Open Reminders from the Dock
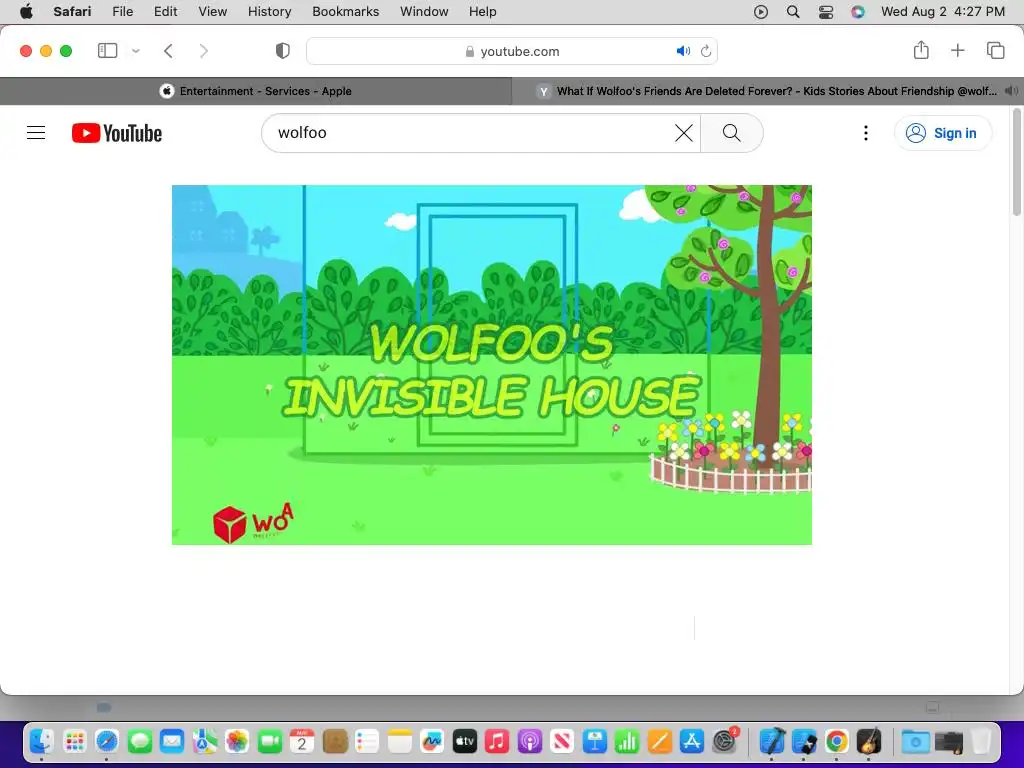This screenshot has height=768, width=1024. tap(367, 741)
